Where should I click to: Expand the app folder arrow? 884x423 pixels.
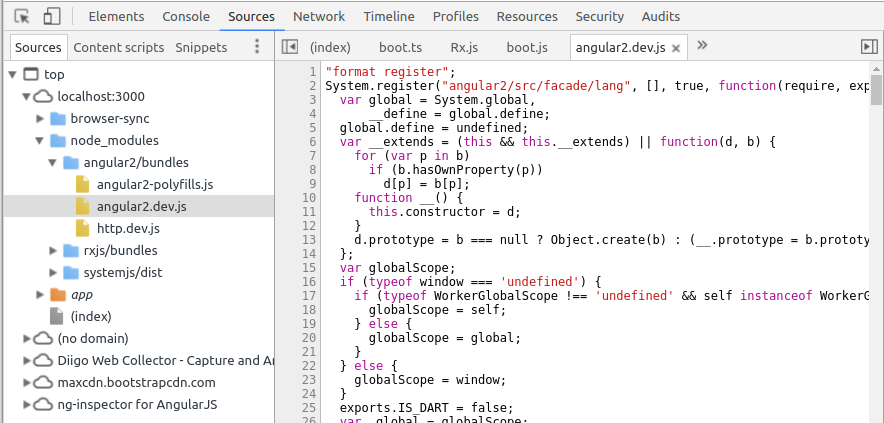coord(39,294)
